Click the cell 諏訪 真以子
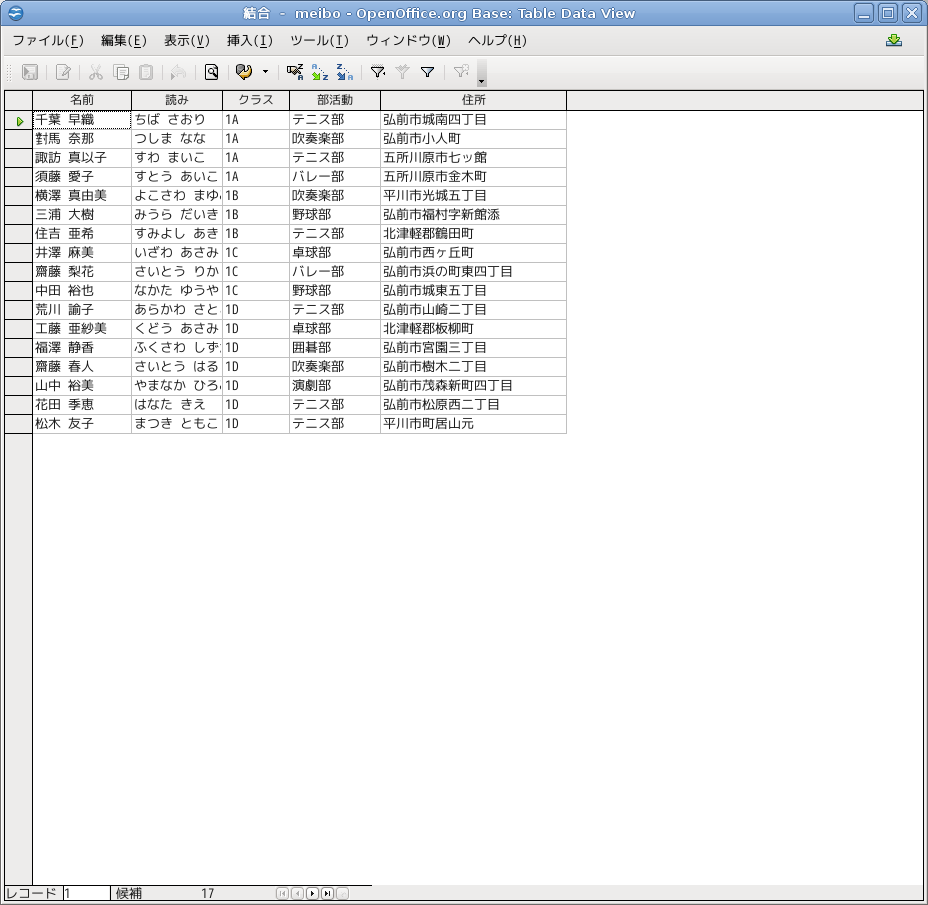 pos(82,158)
